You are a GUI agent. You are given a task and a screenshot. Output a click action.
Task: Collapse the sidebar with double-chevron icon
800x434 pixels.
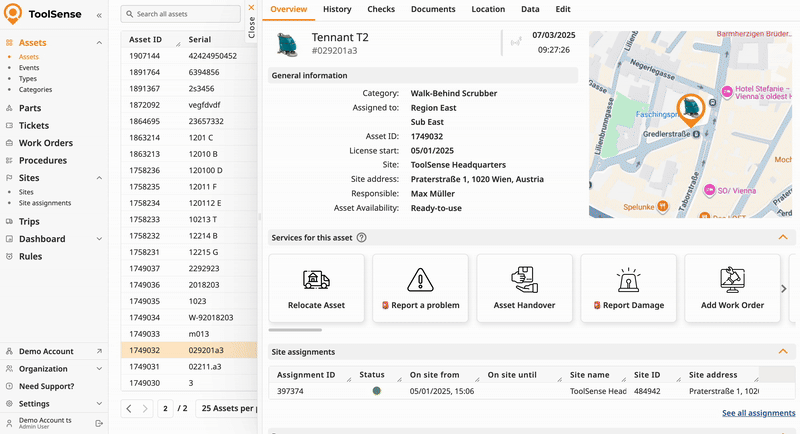[x=98, y=16]
